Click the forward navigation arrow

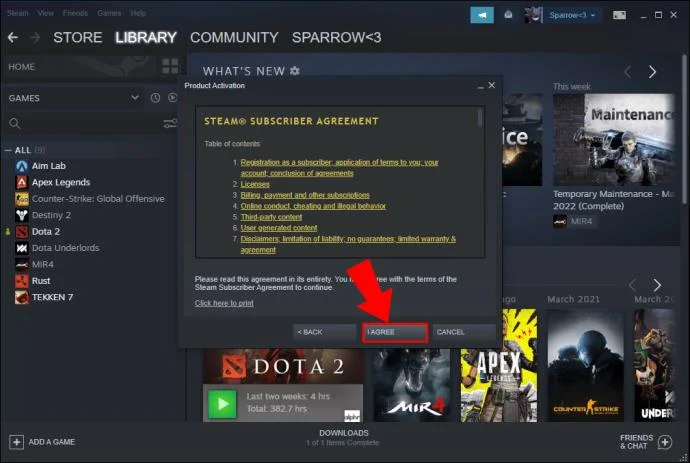pos(35,37)
